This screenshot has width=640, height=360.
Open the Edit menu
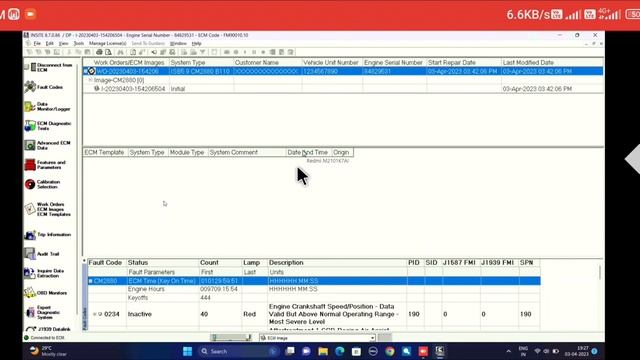(49, 43)
